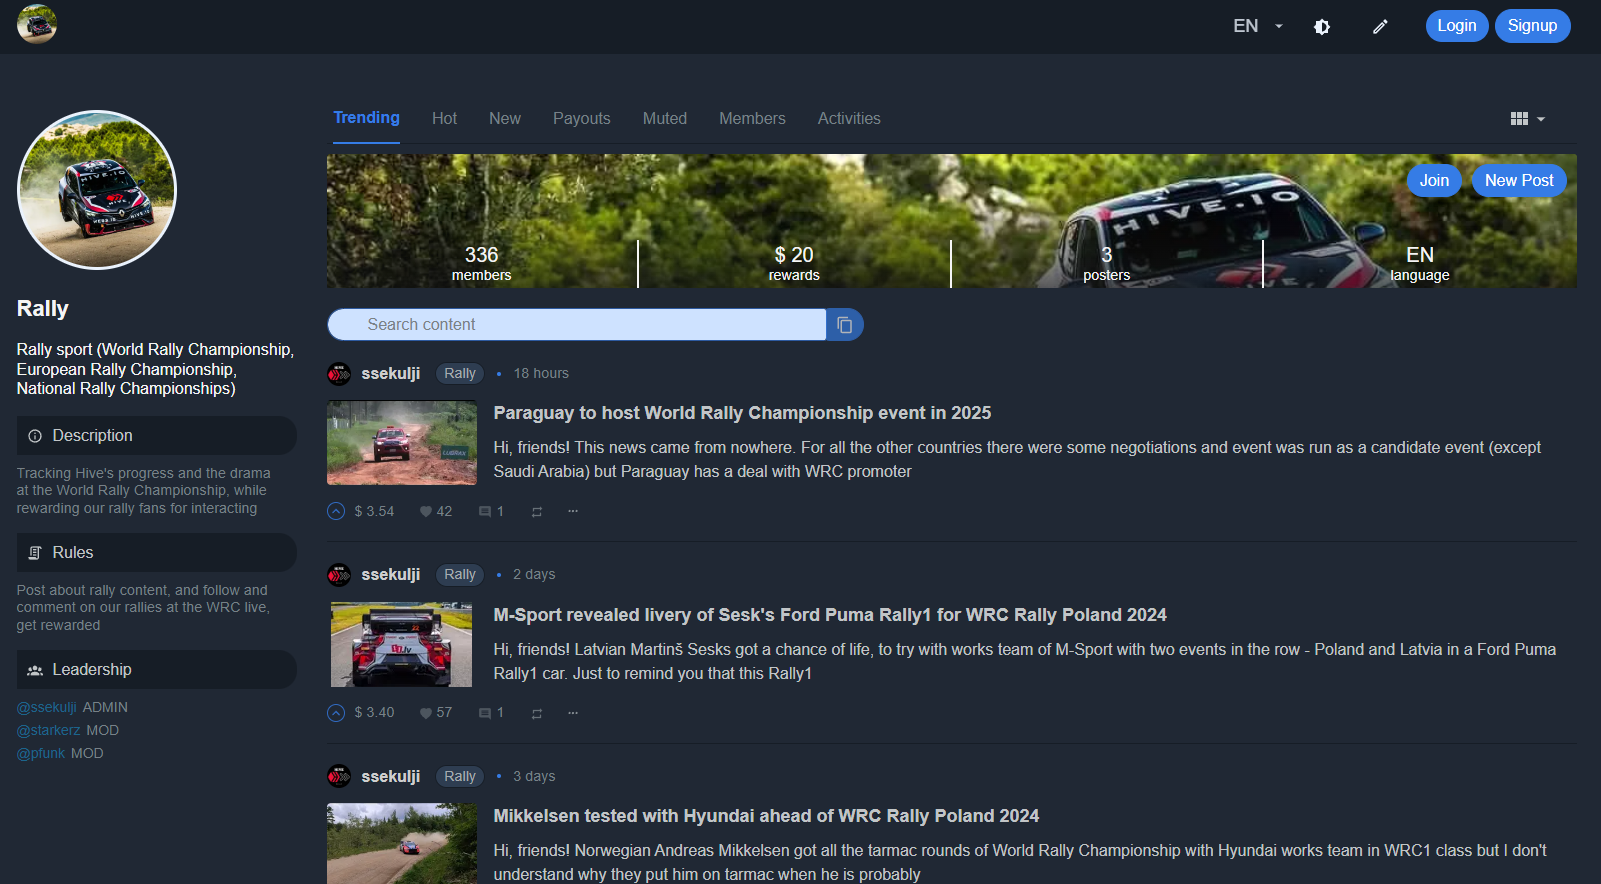Viewport: 1601px width, 884px height.
Task: Click Rally tag on 3 days post
Action: pos(460,776)
